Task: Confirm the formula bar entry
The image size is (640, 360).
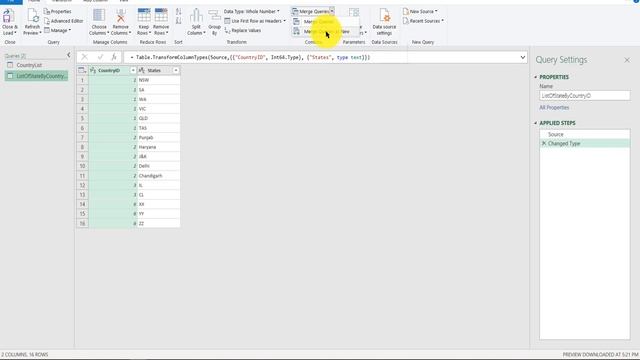Action: coord(100,57)
